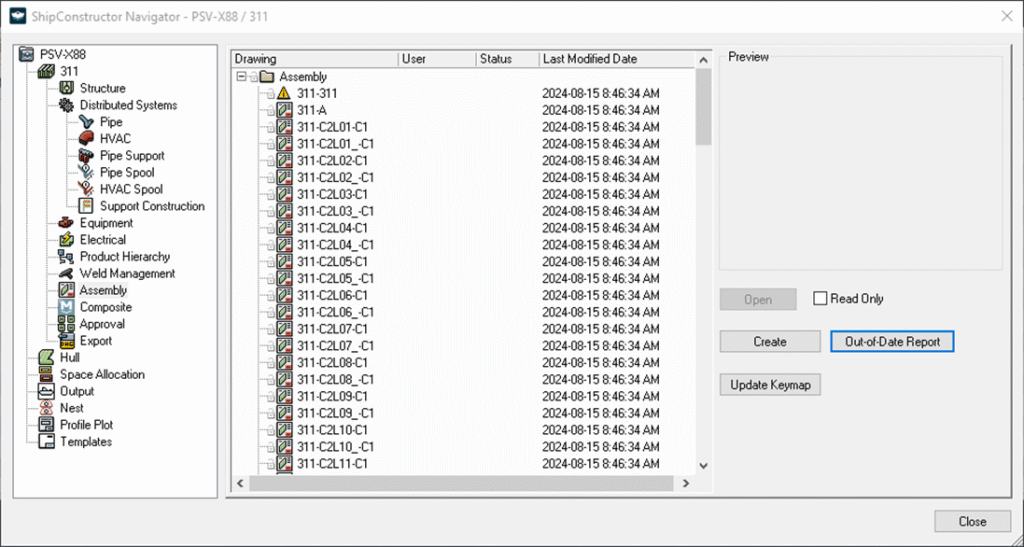Select the Equipment icon
The height and width of the screenshot is (547, 1024).
point(67,223)
